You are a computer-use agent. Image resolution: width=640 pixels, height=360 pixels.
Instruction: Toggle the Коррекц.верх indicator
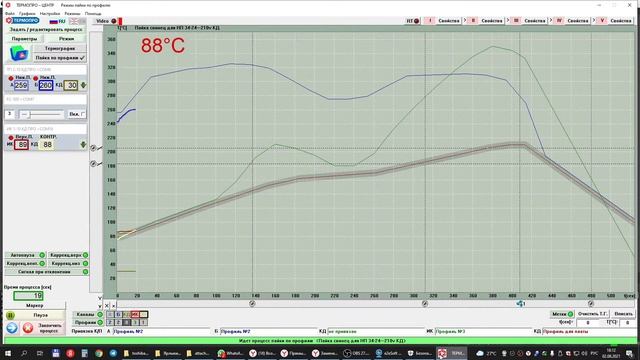[x=85, y=255]
